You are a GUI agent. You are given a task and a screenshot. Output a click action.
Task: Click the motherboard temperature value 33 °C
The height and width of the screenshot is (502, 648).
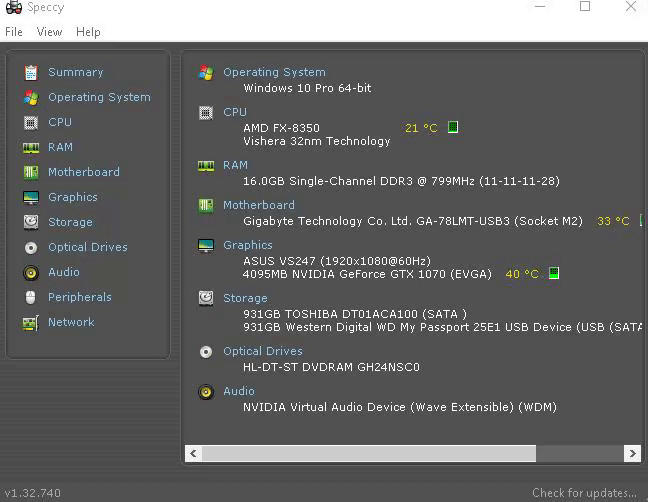(613, 221)
